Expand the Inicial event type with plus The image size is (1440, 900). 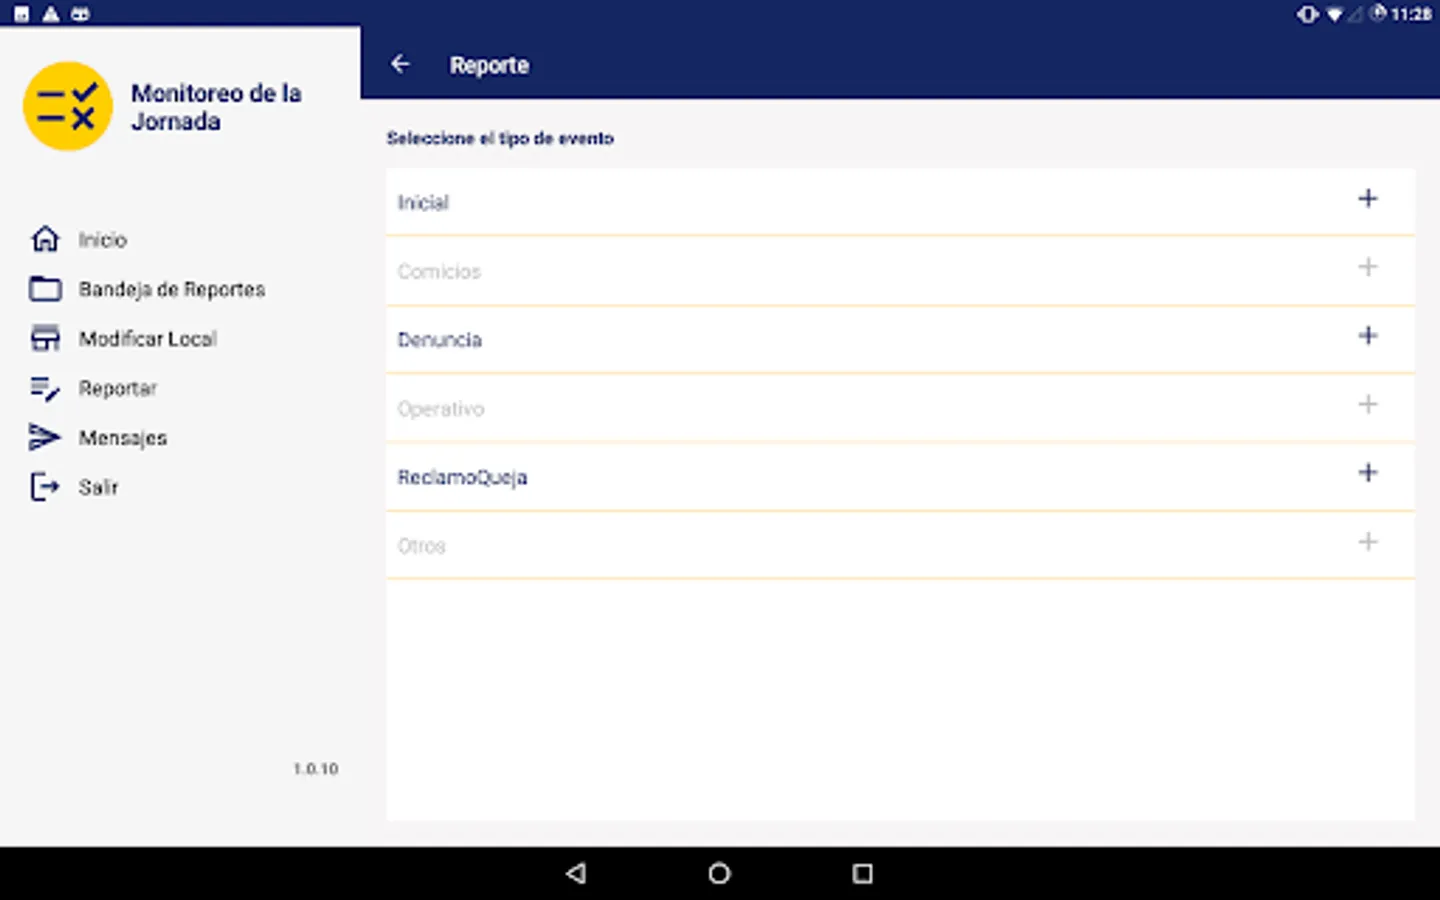click(1368, 199)
